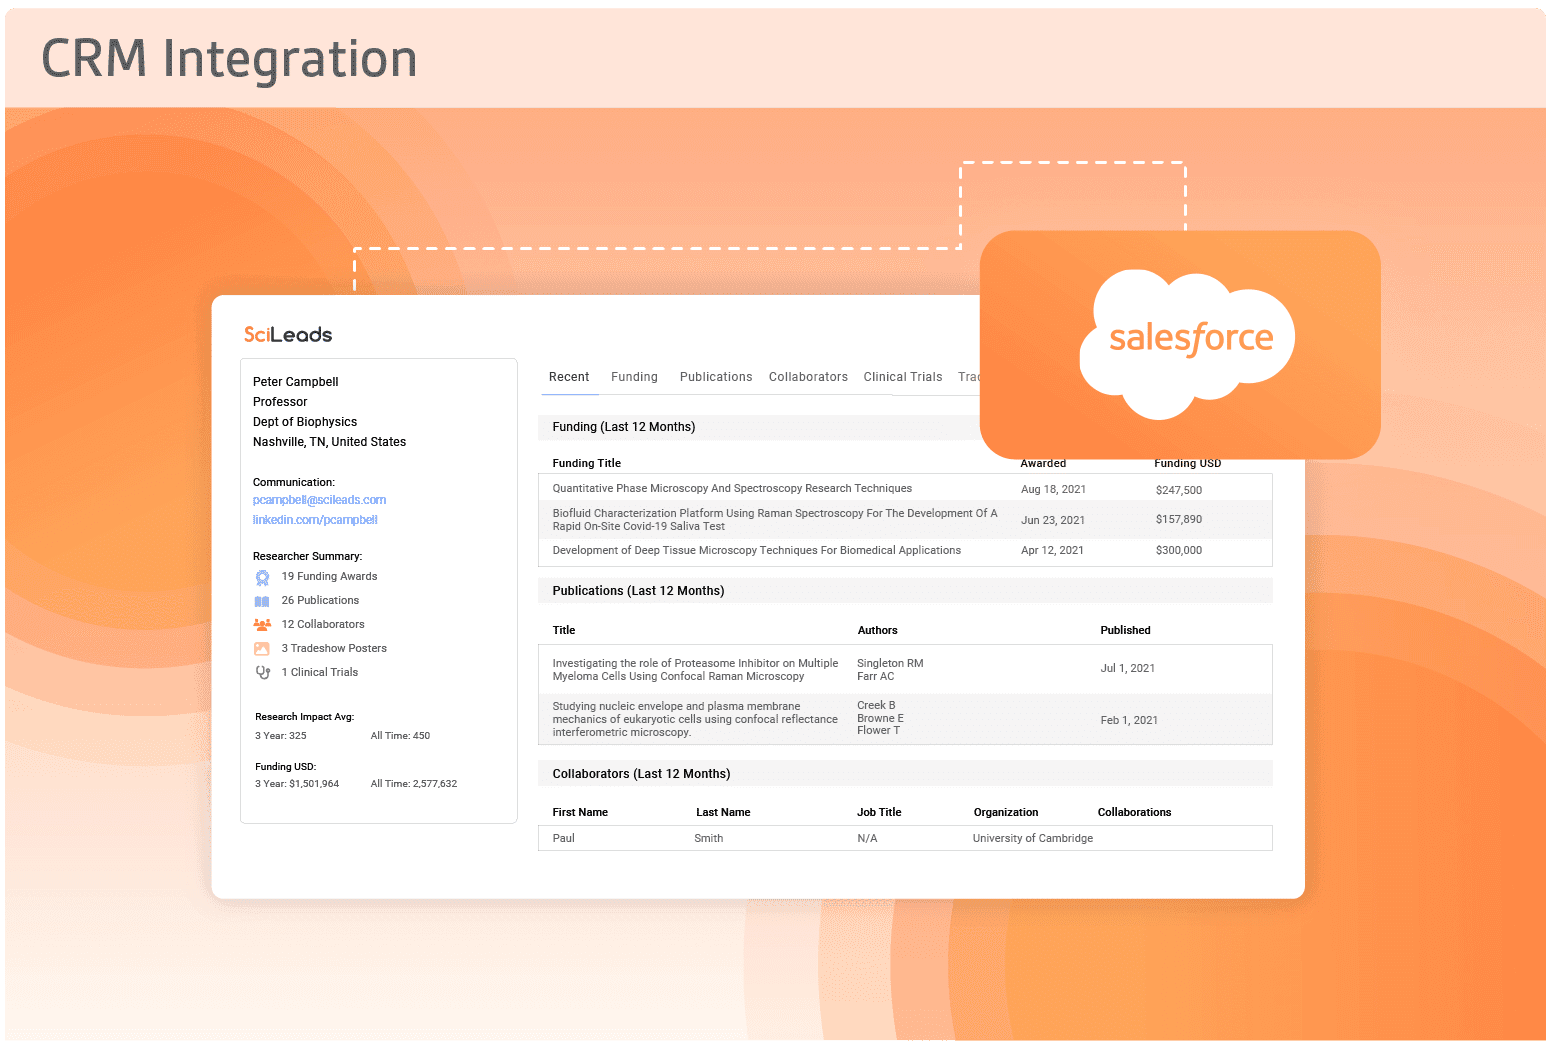The height and width of the screenshot is (1047, 1550).
Task: Click the $300,000 funding amount
Action: (x=1178, y=551)
